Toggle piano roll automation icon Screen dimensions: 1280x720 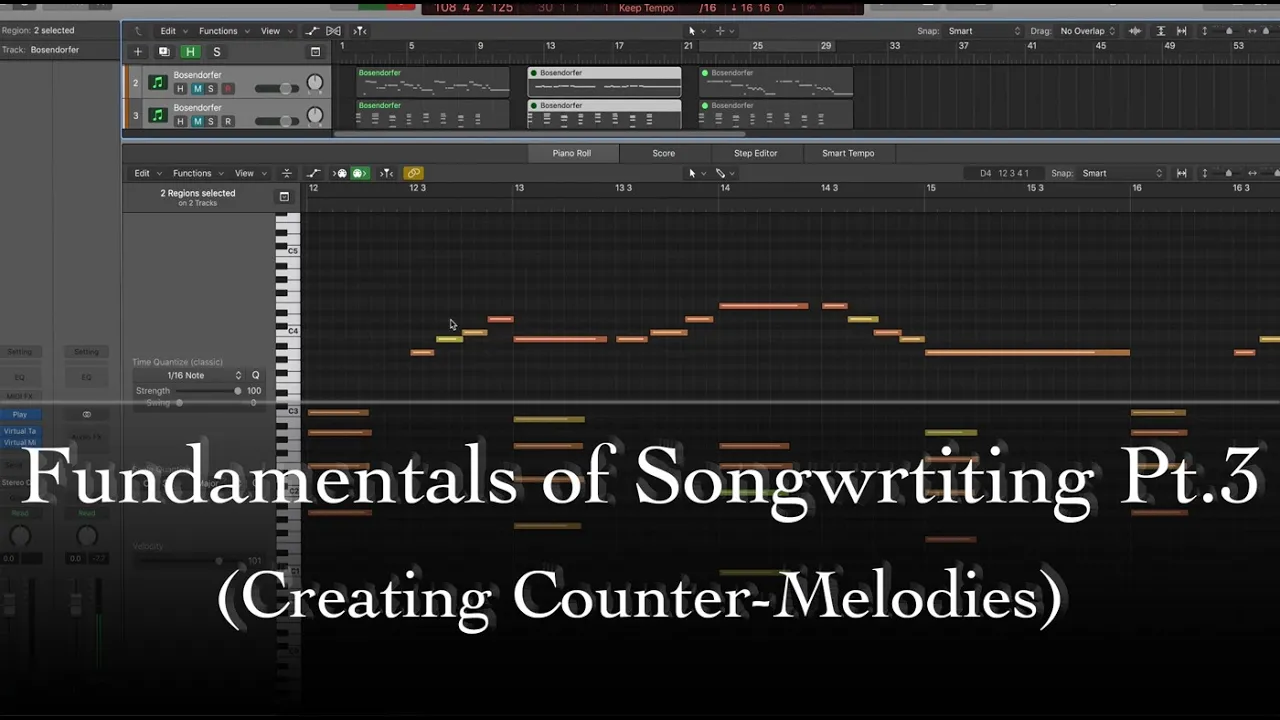(313, 173)
